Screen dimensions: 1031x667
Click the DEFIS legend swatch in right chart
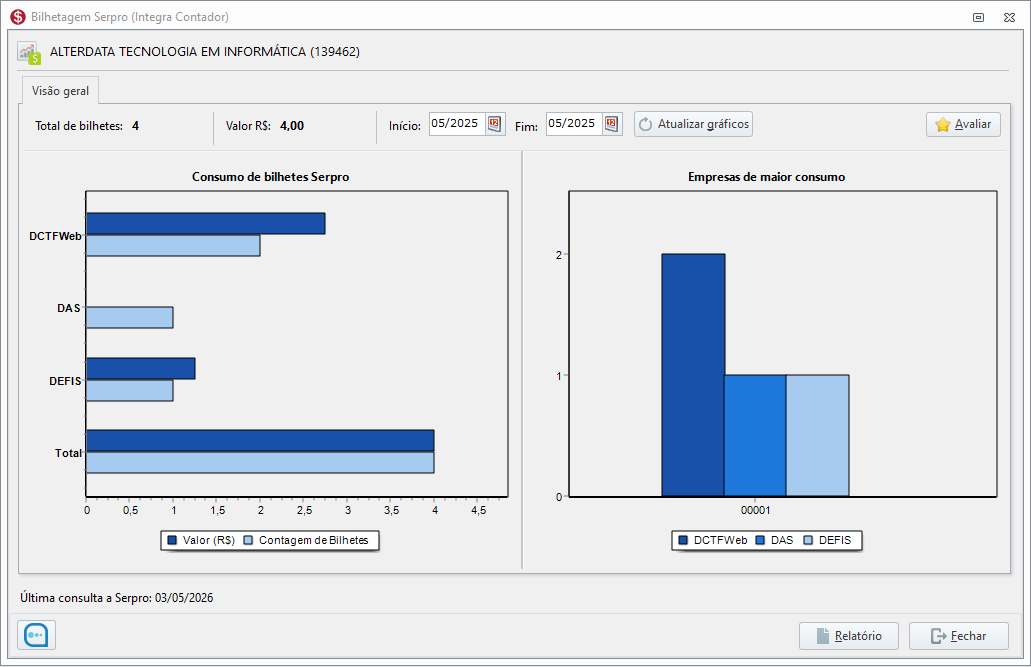tap(808, 540)
